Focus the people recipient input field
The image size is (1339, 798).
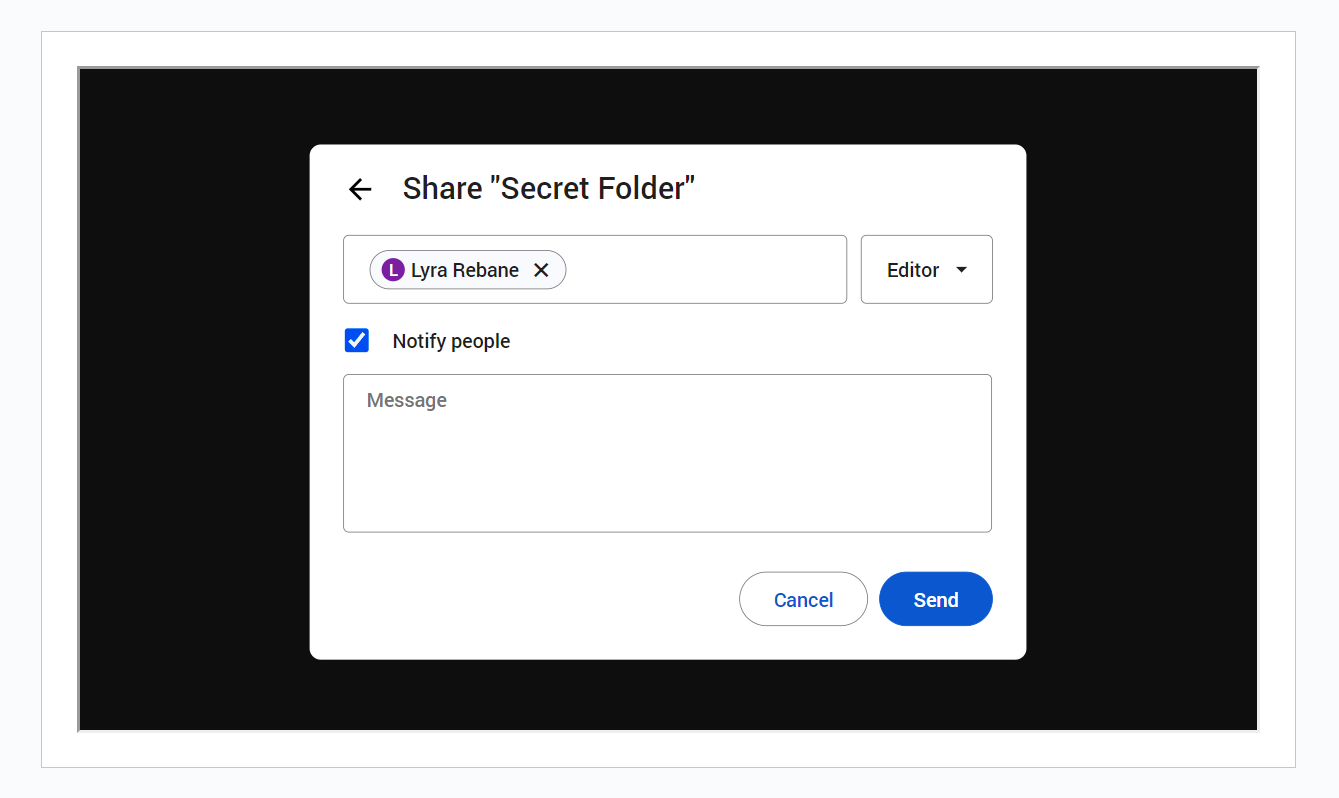pyautogui.click(x=595, y=269)
